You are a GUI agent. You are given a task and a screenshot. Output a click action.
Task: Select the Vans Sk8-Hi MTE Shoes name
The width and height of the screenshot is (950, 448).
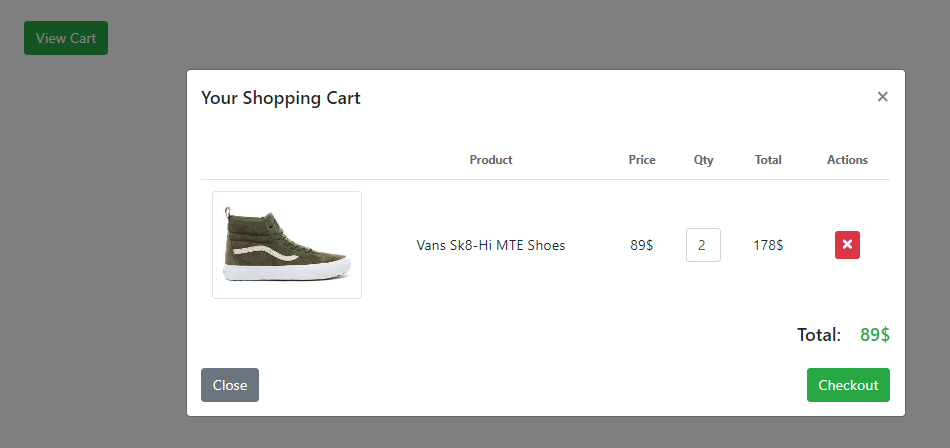pyautogui.click(x=491, y=245)
